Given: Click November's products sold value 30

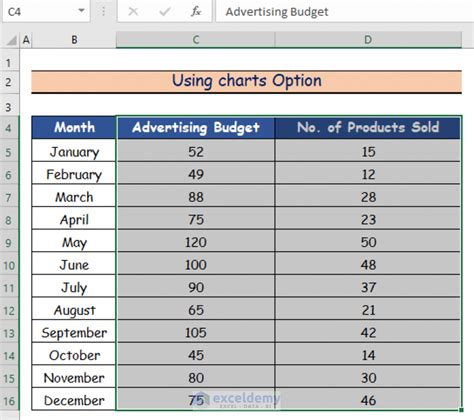Looking at the screenshot, I should [x=368, y=378].
